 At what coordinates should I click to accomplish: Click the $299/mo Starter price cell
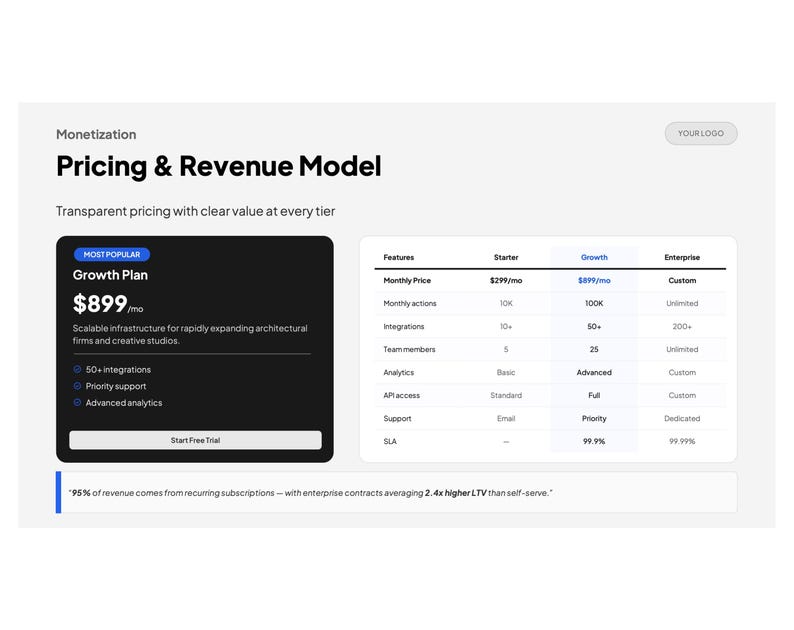(x=506, y=281)
